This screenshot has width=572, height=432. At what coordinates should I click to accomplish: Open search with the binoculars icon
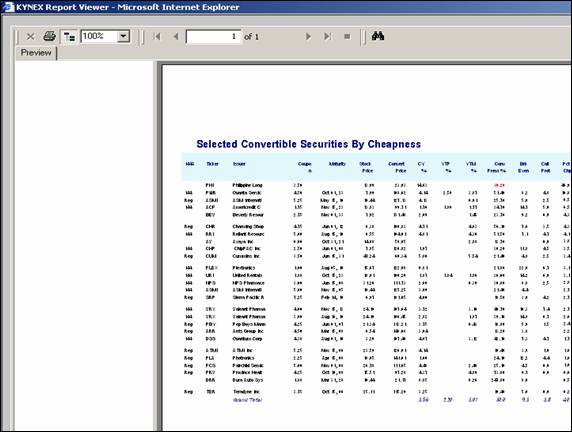378,36
